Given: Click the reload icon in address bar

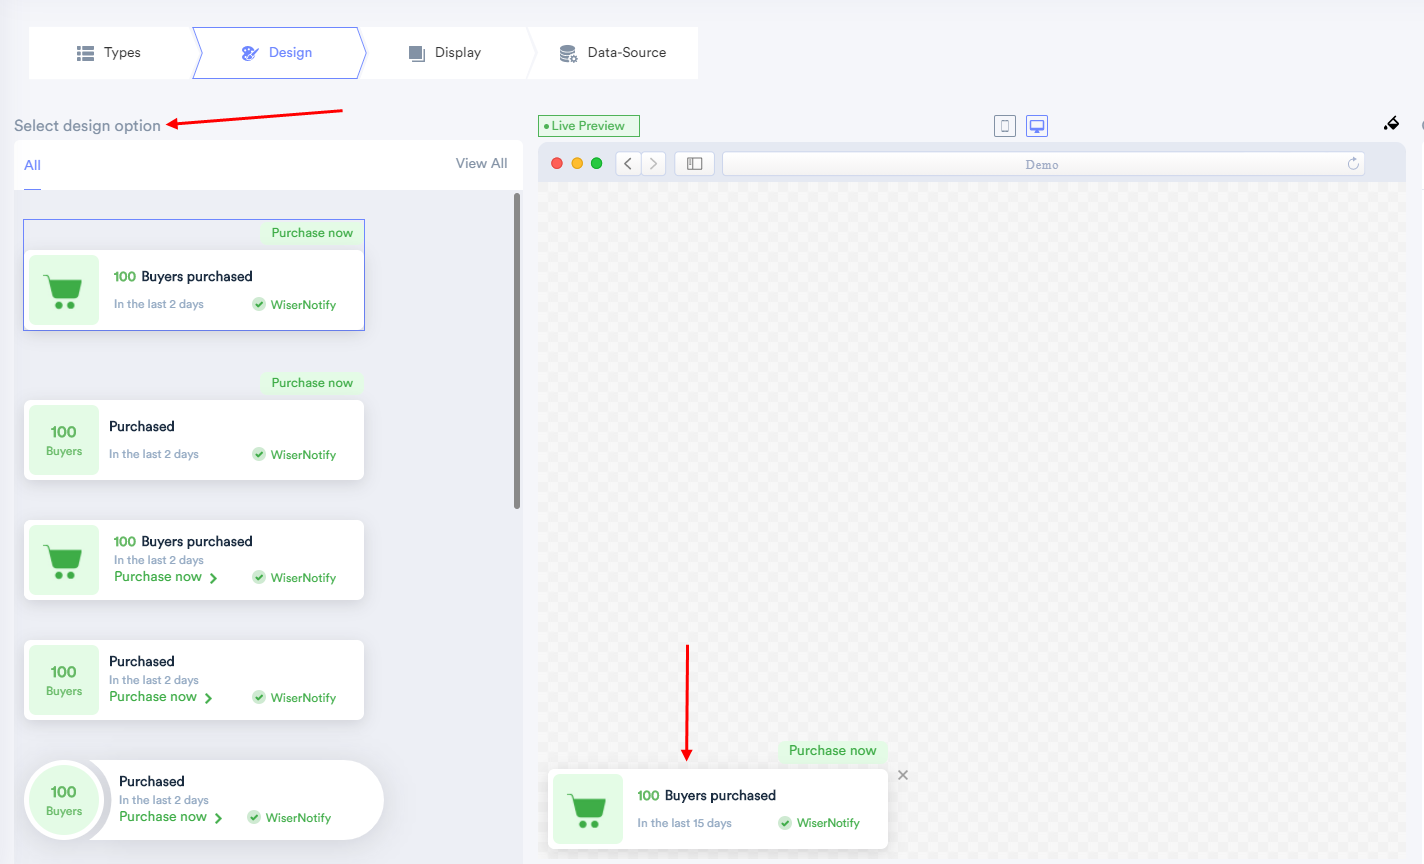Looking at the screenshot, I should 1353,164.
